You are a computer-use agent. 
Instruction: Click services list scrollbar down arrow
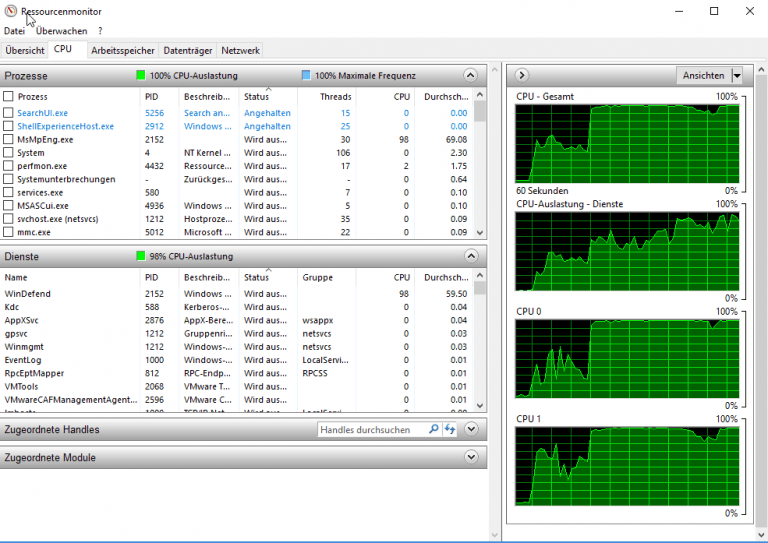click(480, 406)
